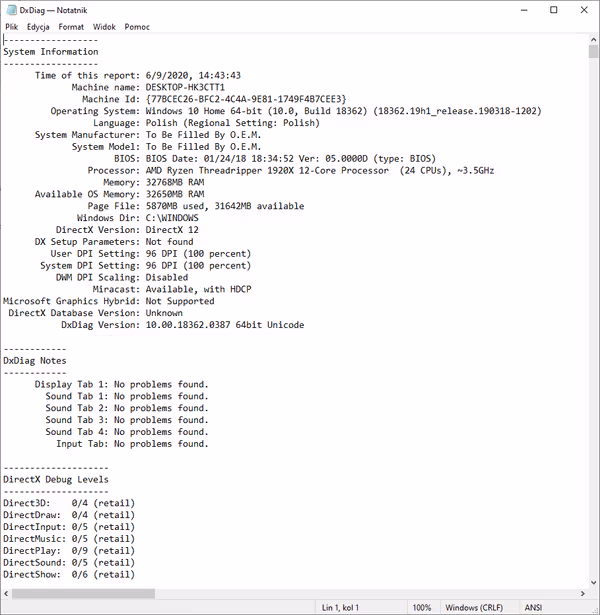The image size is (600, 615).
Task: Click System Manufacturer 'To Be Filled By O.E.M.'
Action: [204, 135]
